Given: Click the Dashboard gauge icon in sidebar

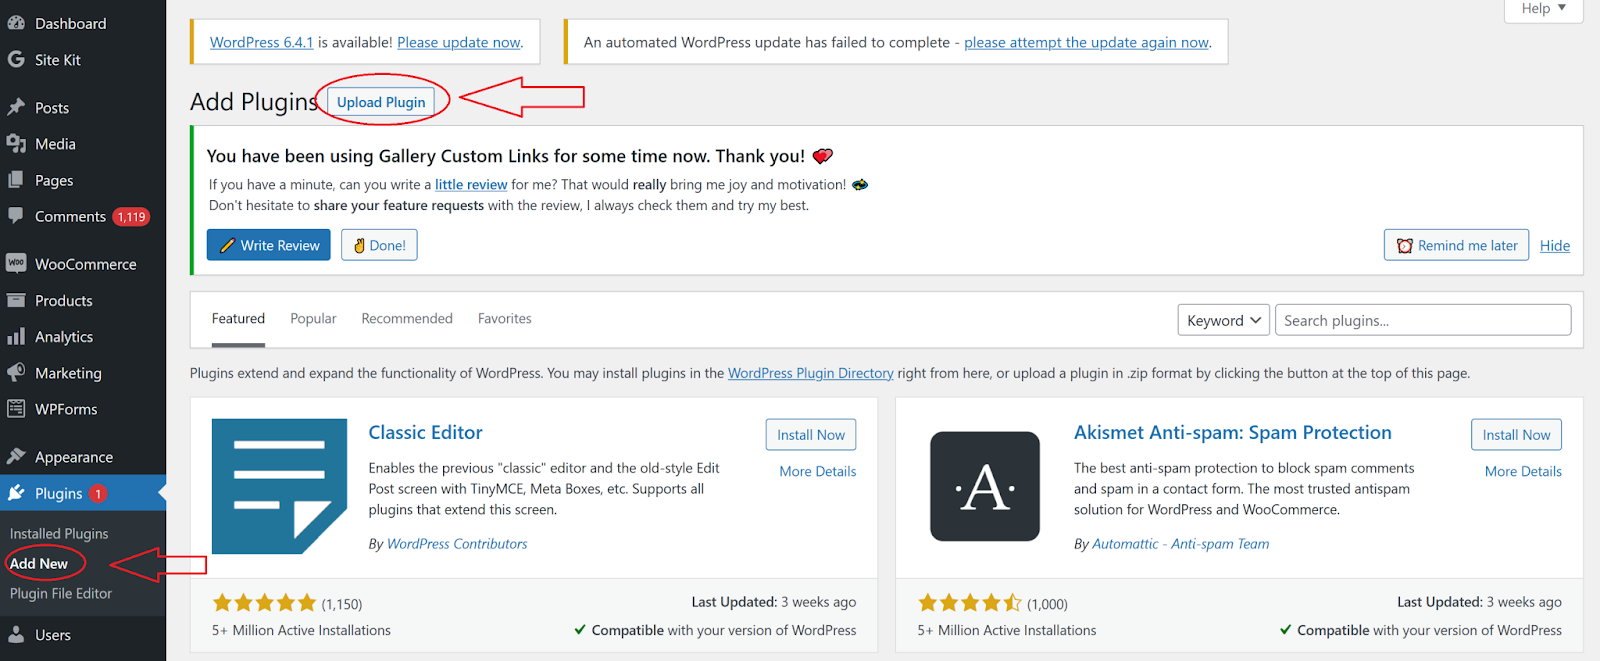Looking at the screenshot, I should [16, 23].
